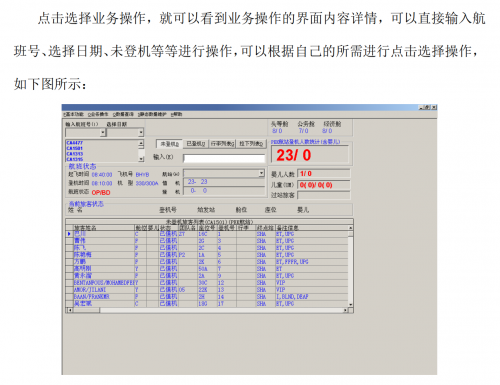Open the 帮助 menu
500x385 pixels.
pos(177,114)
